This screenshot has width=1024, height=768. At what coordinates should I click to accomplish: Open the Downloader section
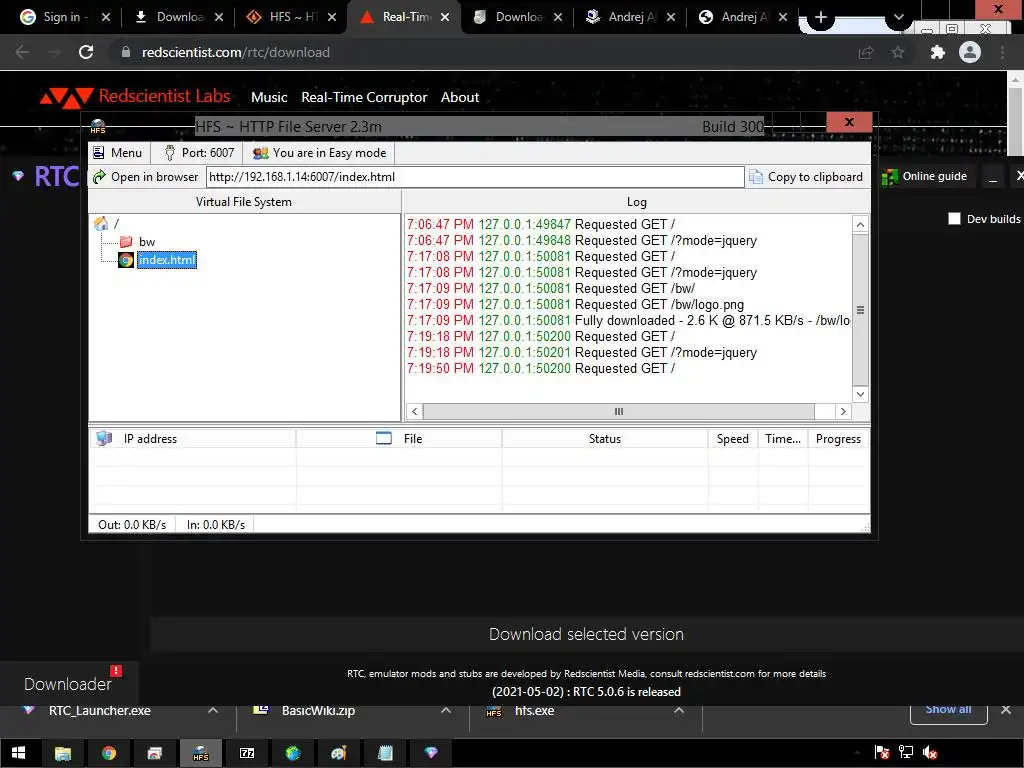pyautogui.click(x=68, y=684)
